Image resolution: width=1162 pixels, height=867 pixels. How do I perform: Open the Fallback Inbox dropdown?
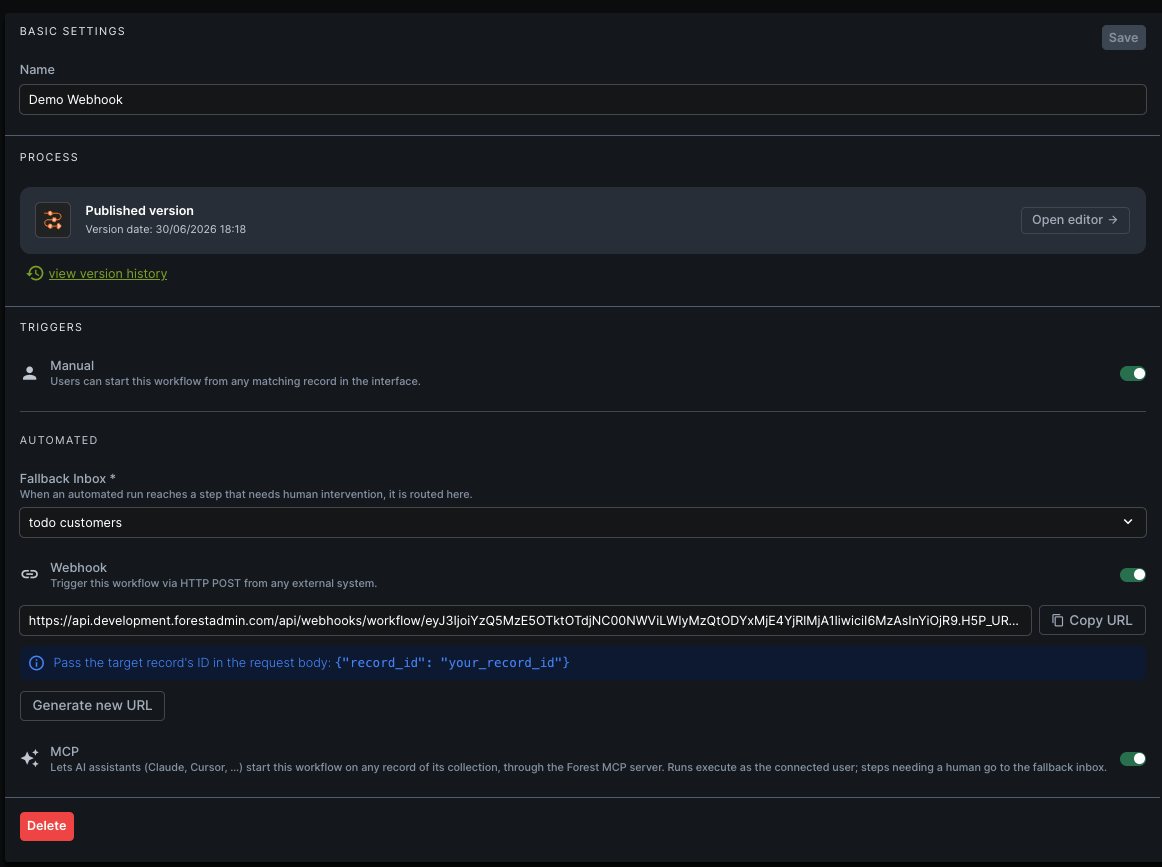(x=582, y=522)
